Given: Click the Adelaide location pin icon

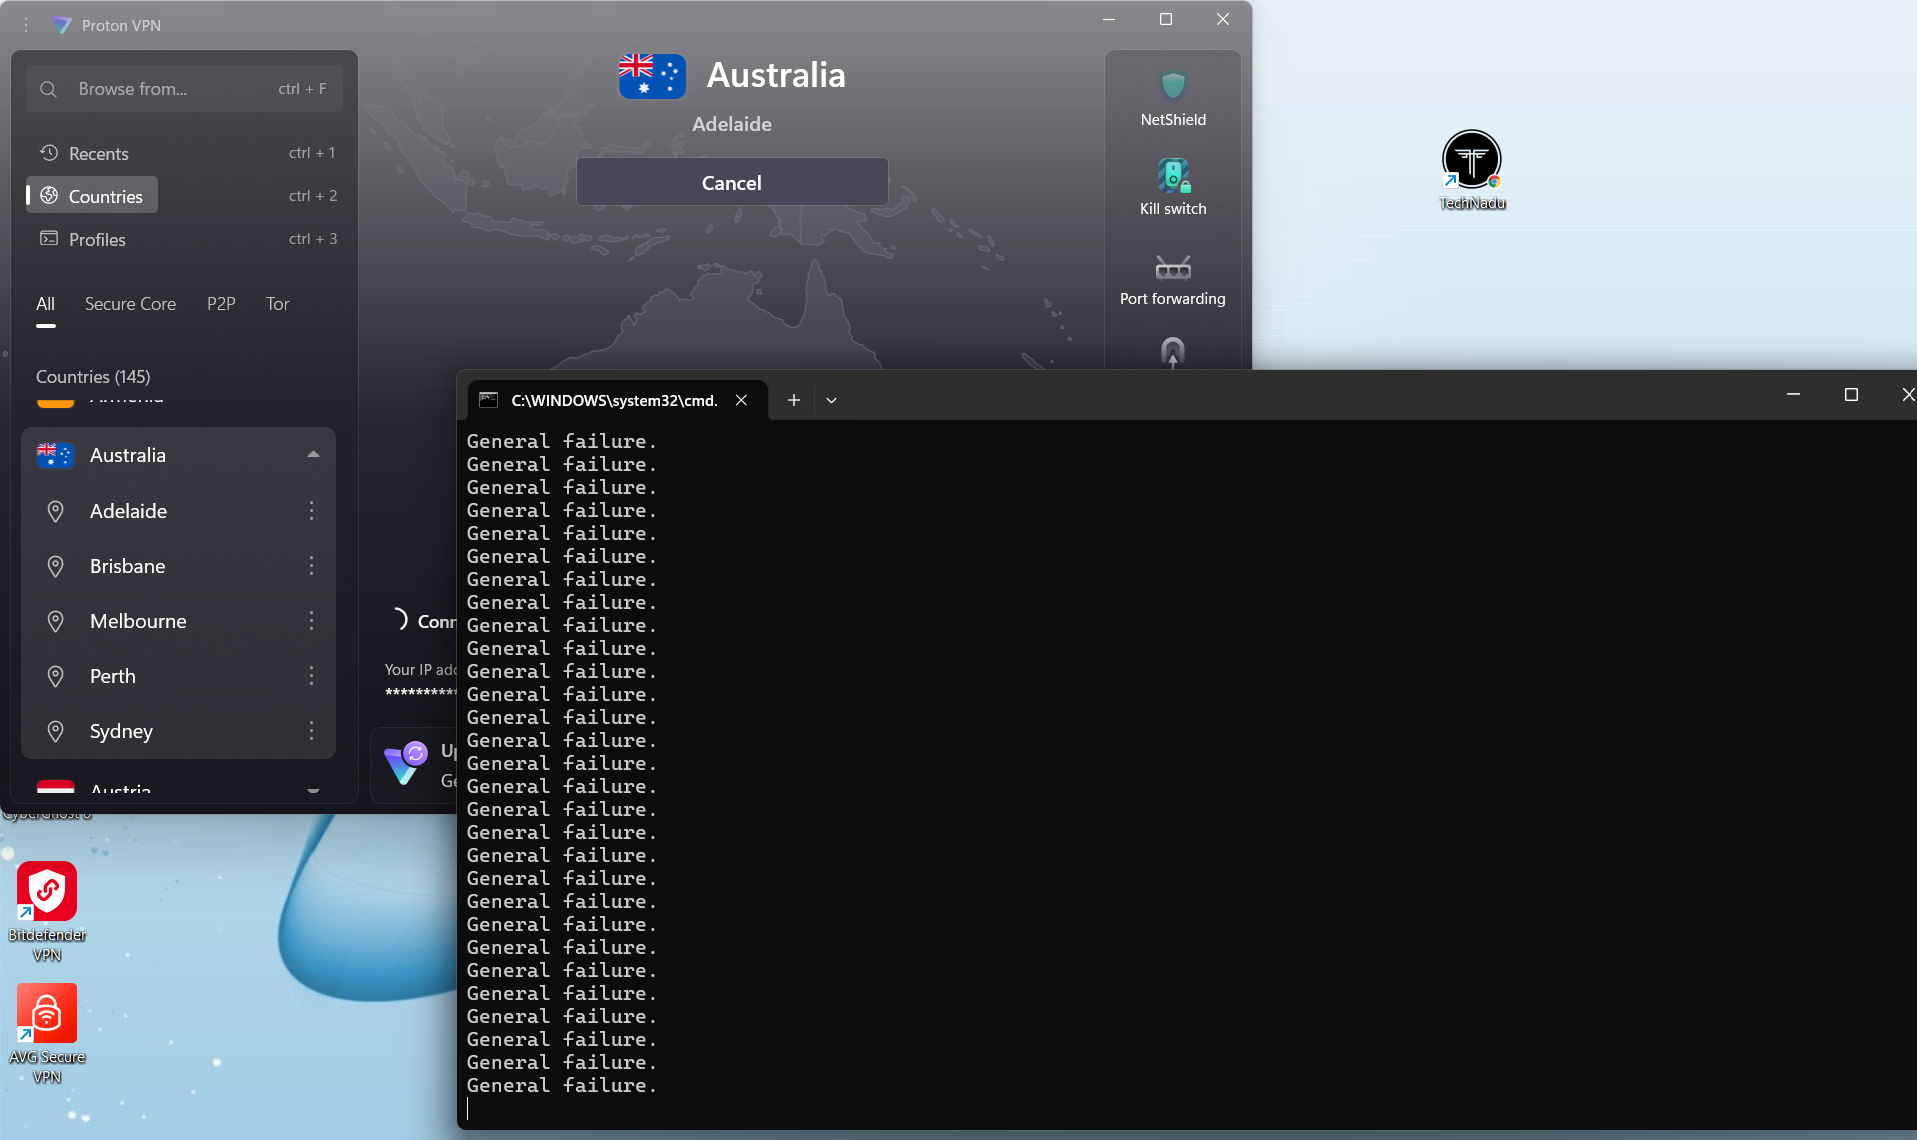Looking at the screenshot, I should point(56,511).
